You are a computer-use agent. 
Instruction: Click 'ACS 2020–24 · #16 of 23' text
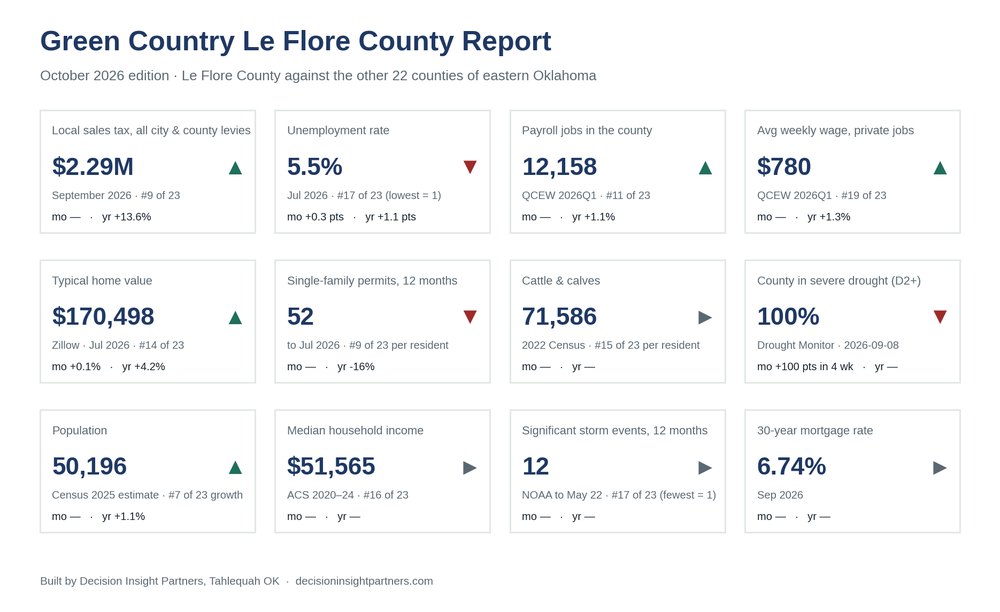point(348,495)
